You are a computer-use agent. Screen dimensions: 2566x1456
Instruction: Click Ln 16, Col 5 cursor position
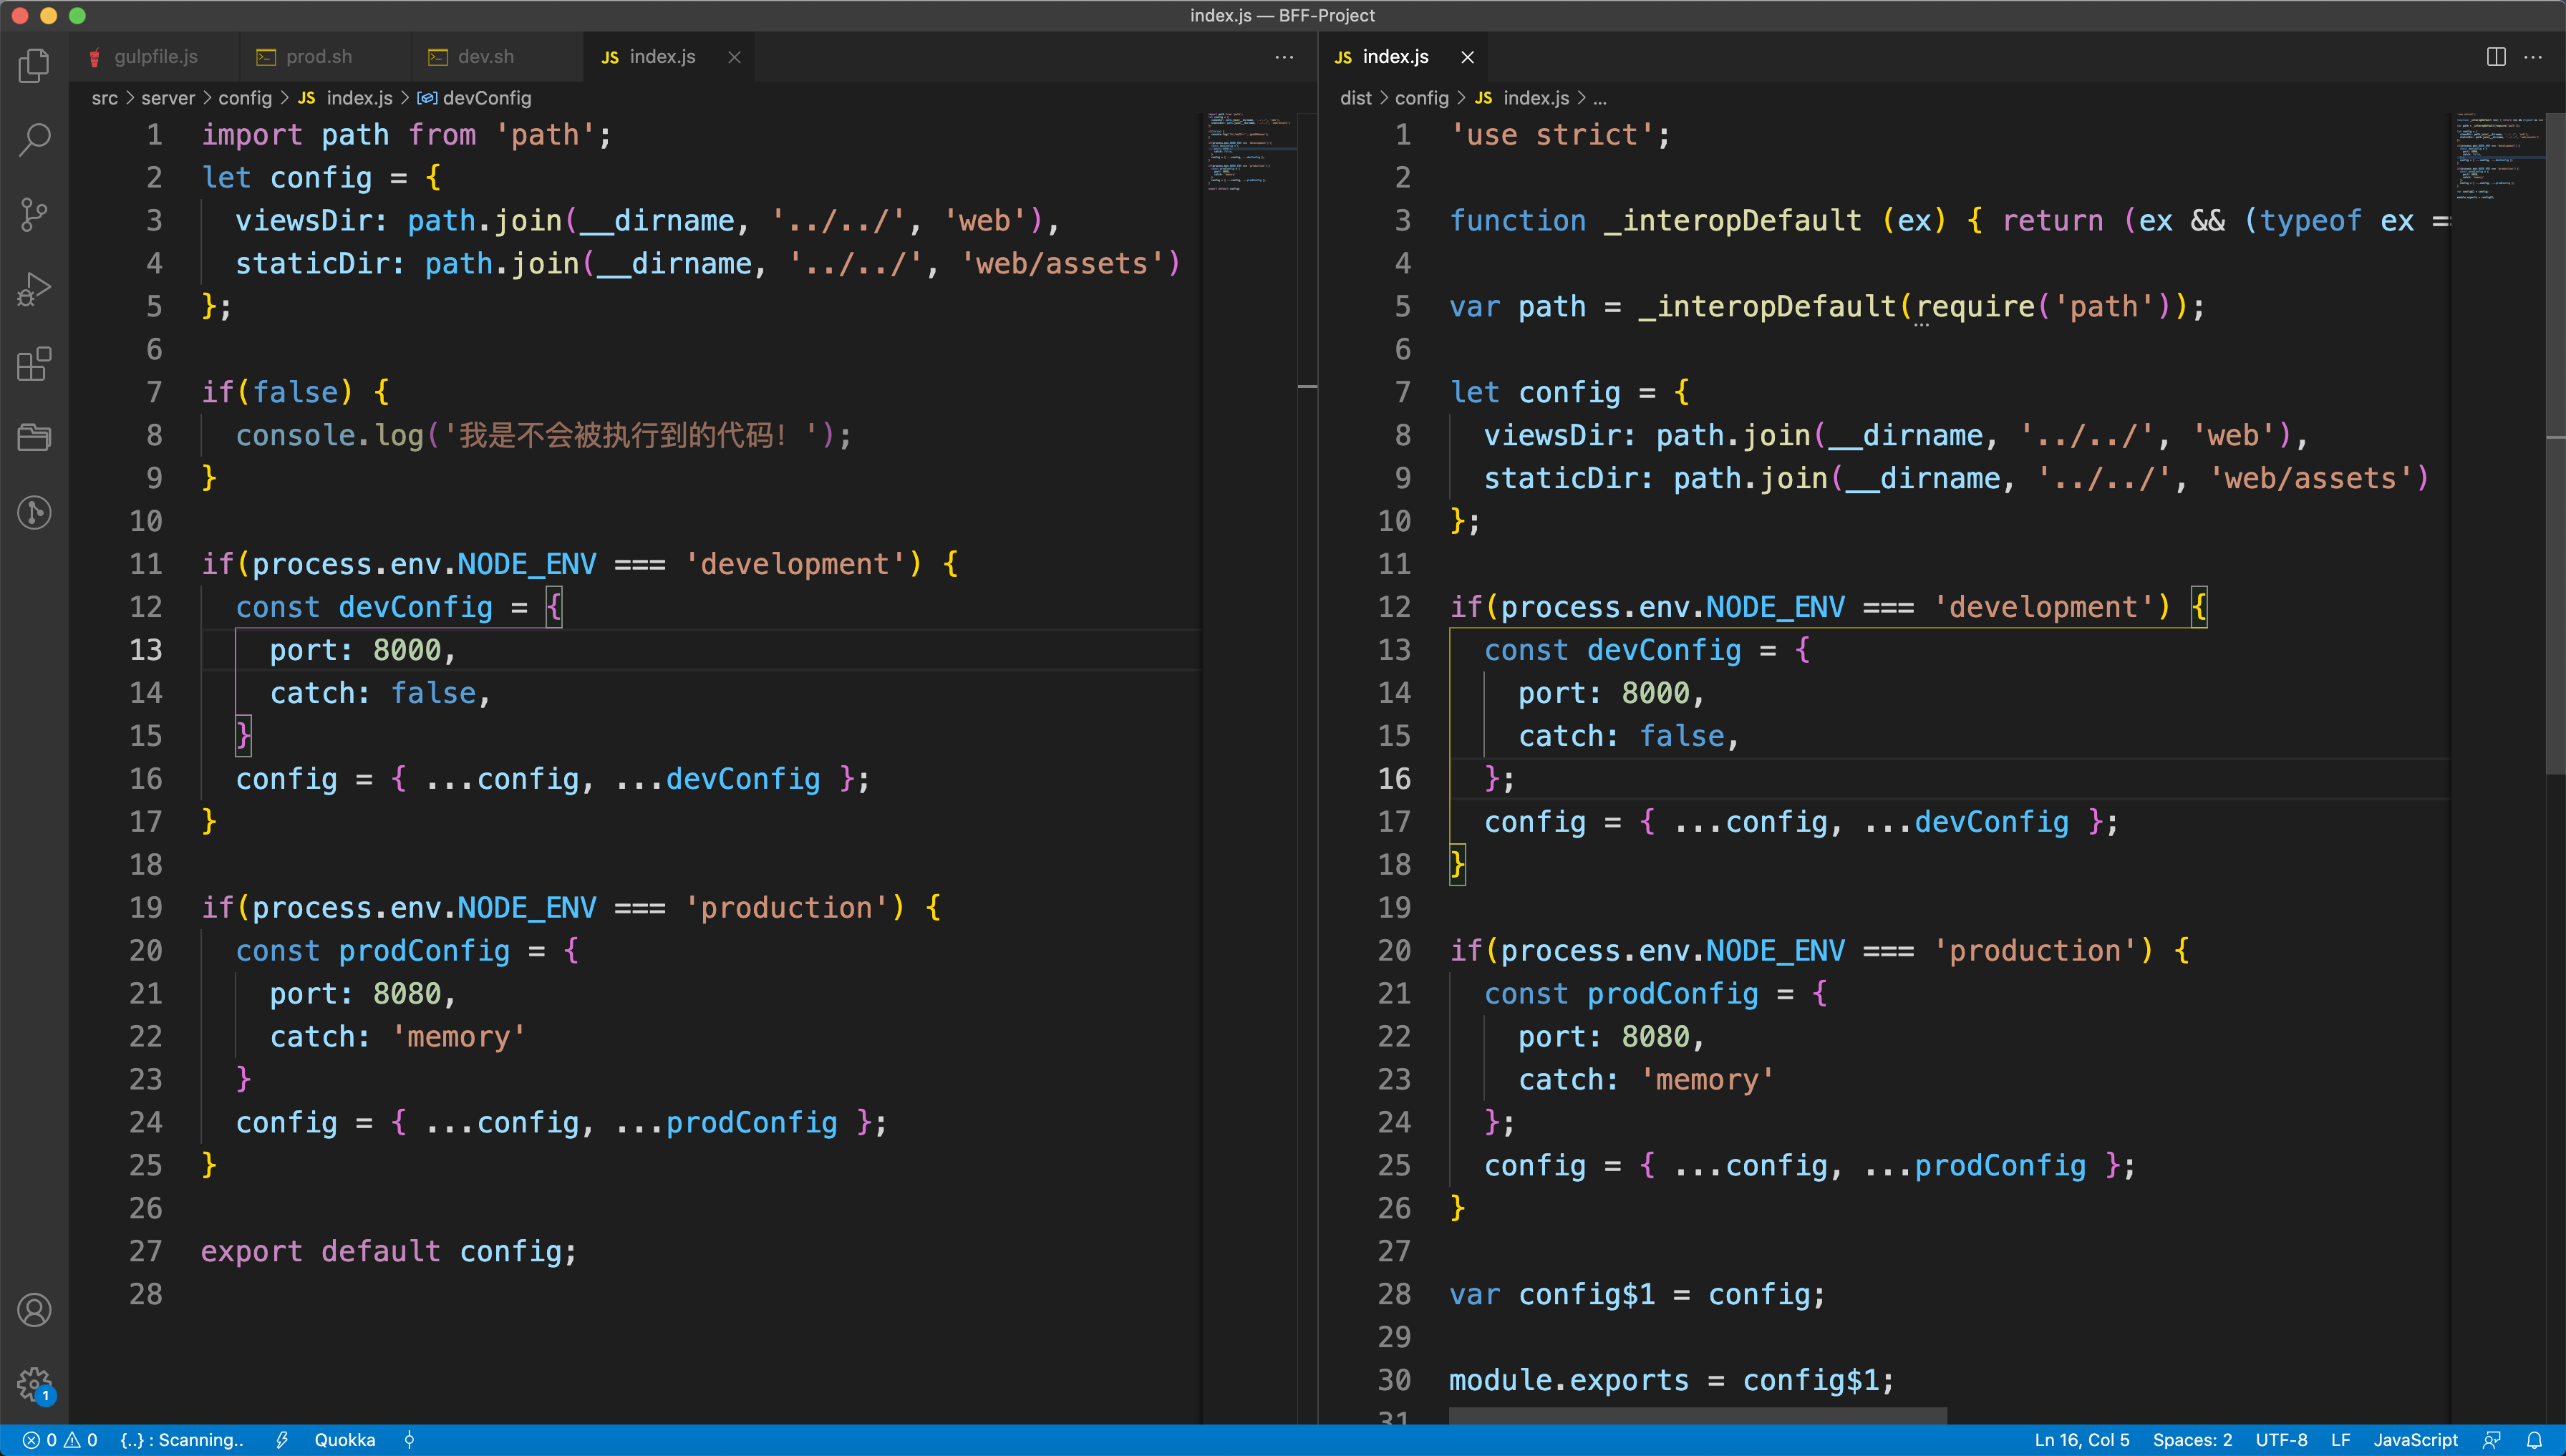pyautogui.click(x=2081, y=1440)
